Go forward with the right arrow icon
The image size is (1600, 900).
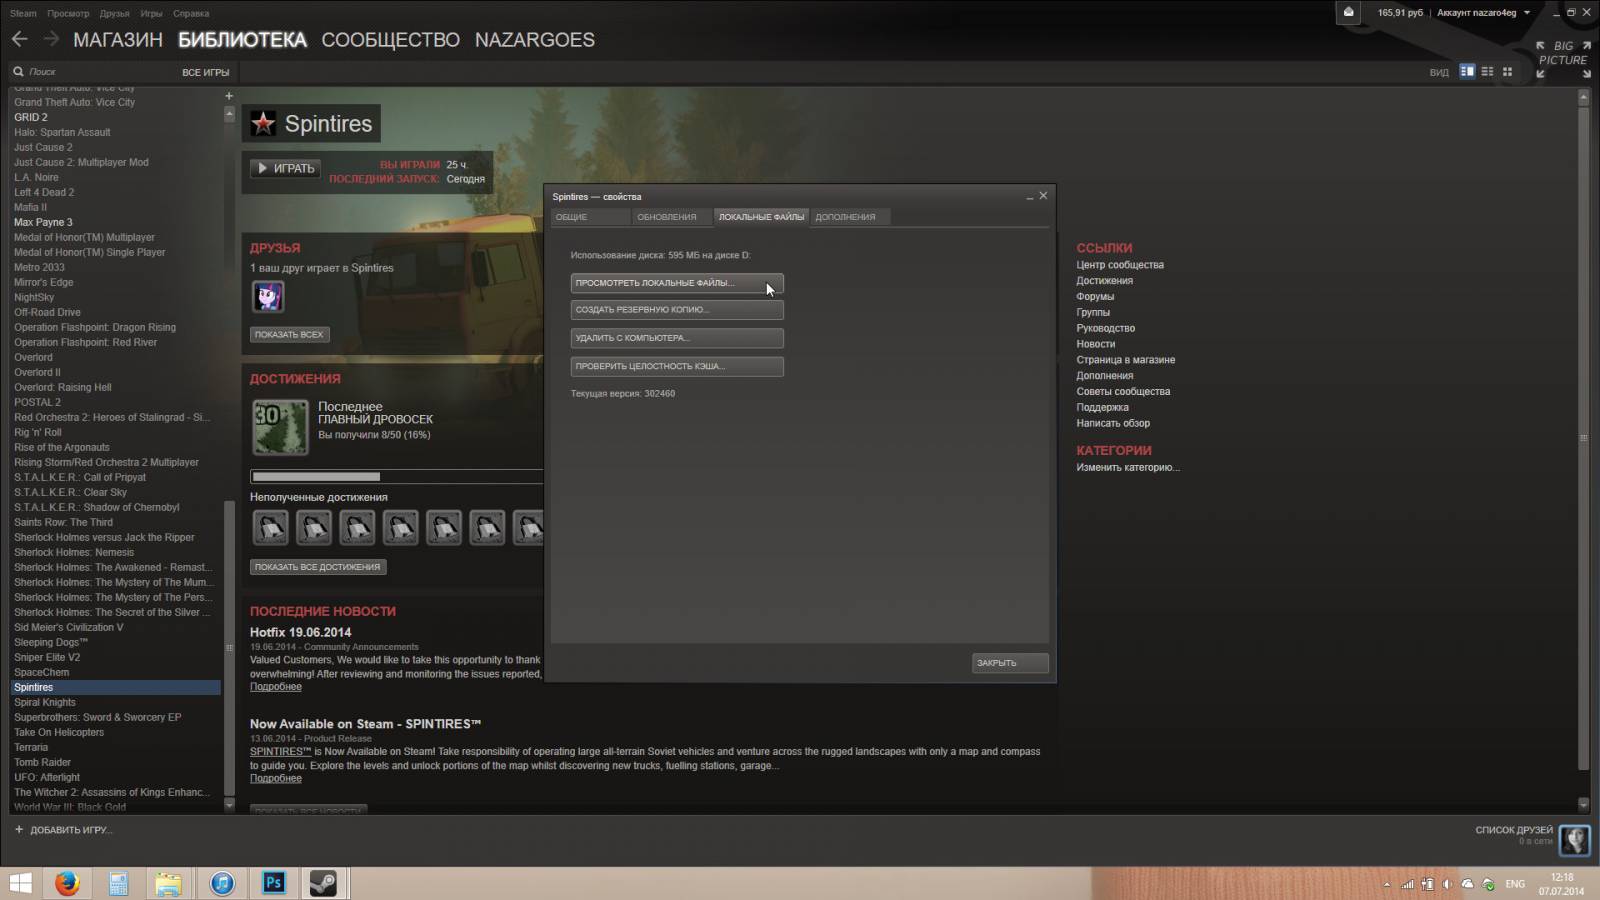[x=51, y=39]
